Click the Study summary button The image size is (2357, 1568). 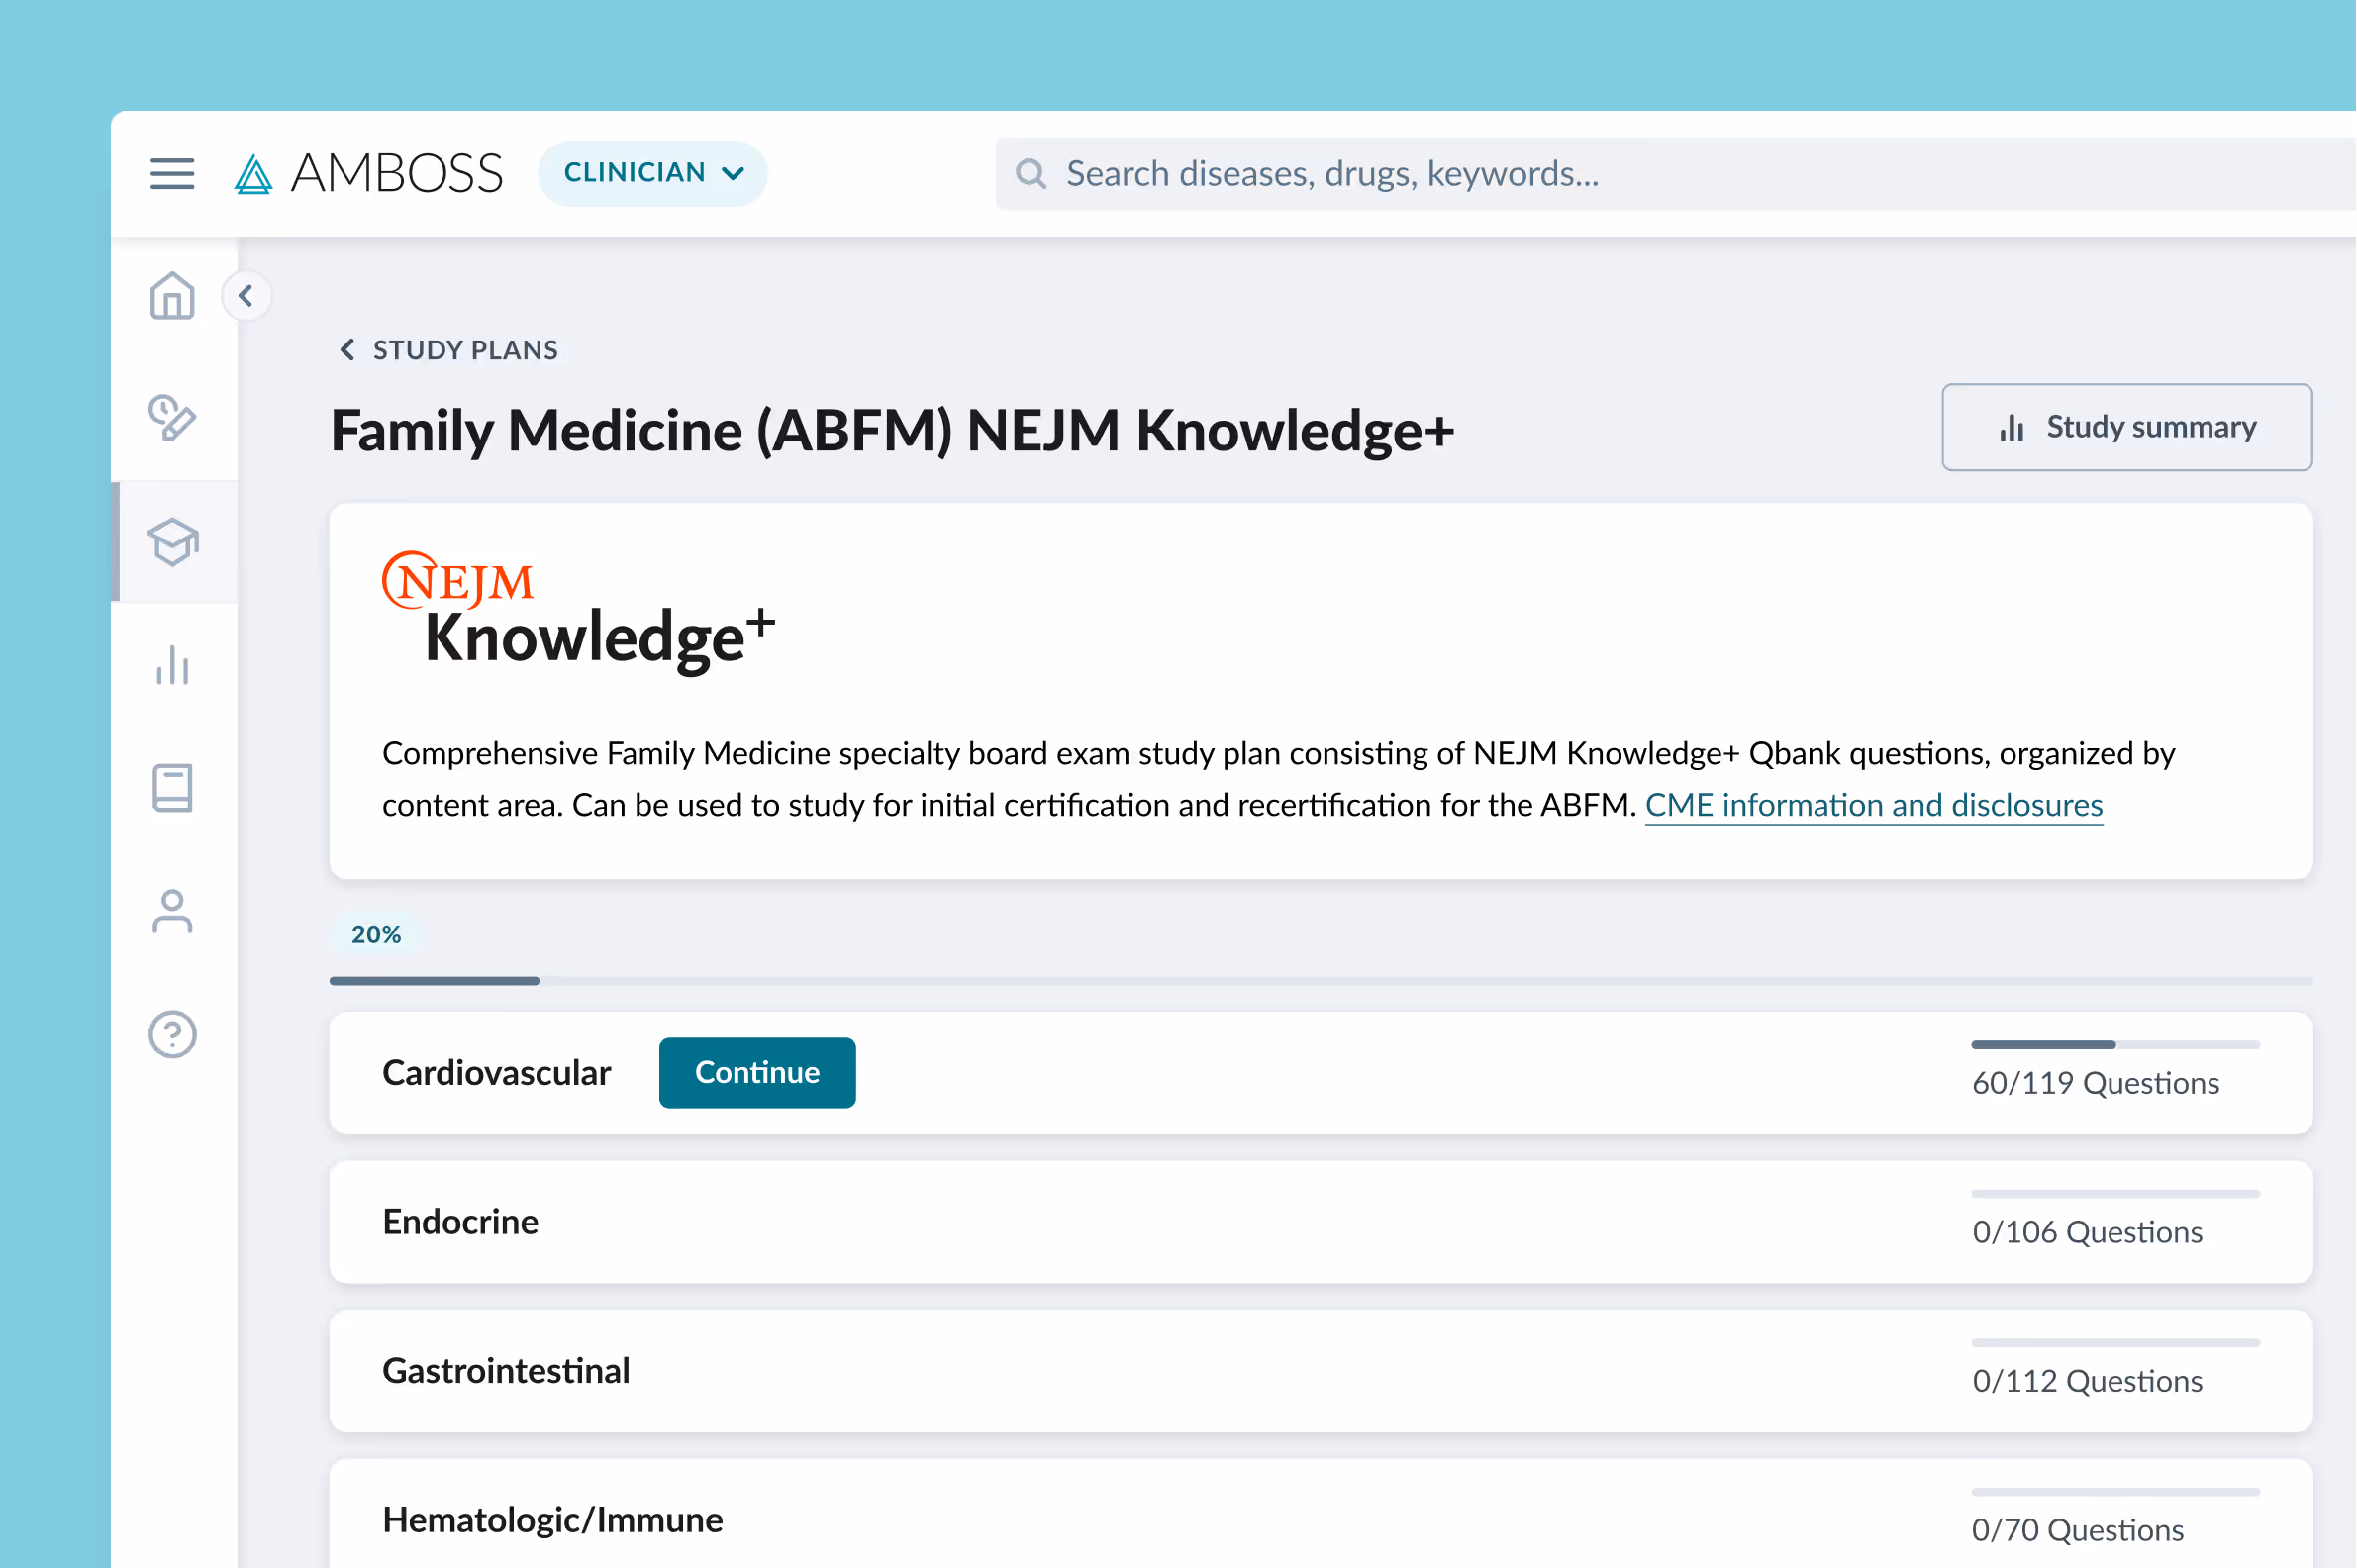pyautogui.click(x=2127, y=427)
